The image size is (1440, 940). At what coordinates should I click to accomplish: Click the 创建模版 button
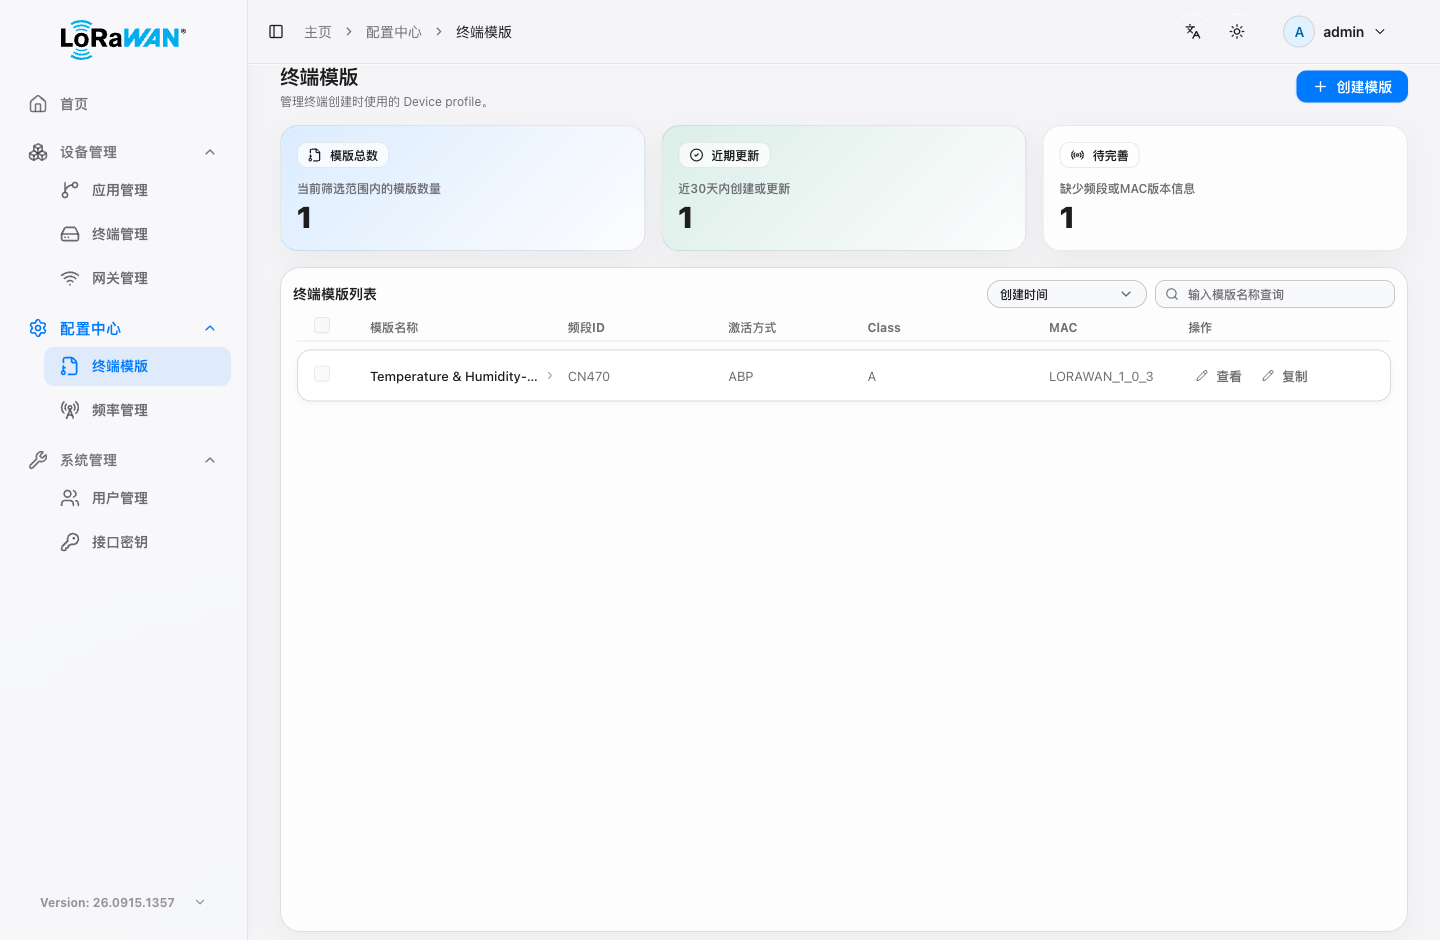pyautogui.click(x=1352, y=87)
